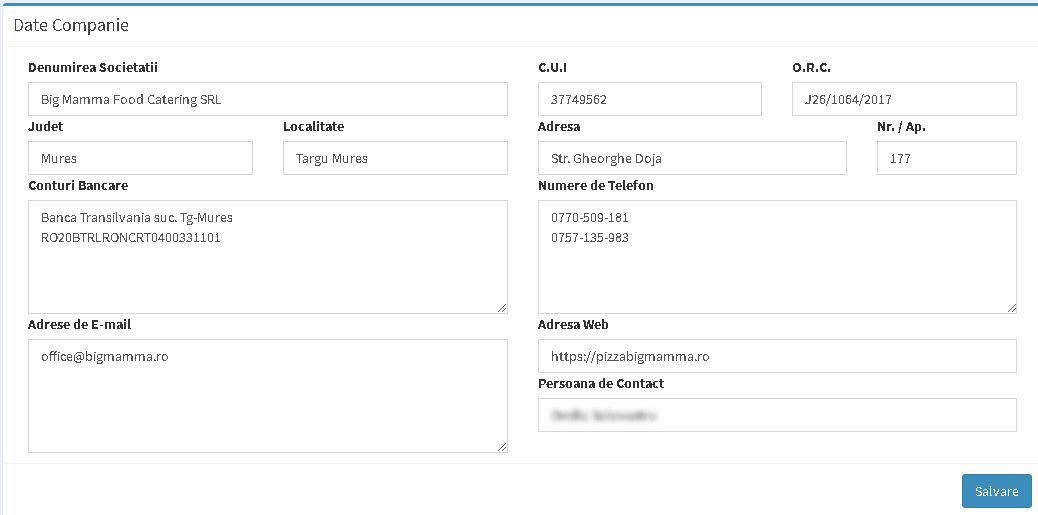
Task: Click the office@bigmamma.ro email text
Action: 105,357
